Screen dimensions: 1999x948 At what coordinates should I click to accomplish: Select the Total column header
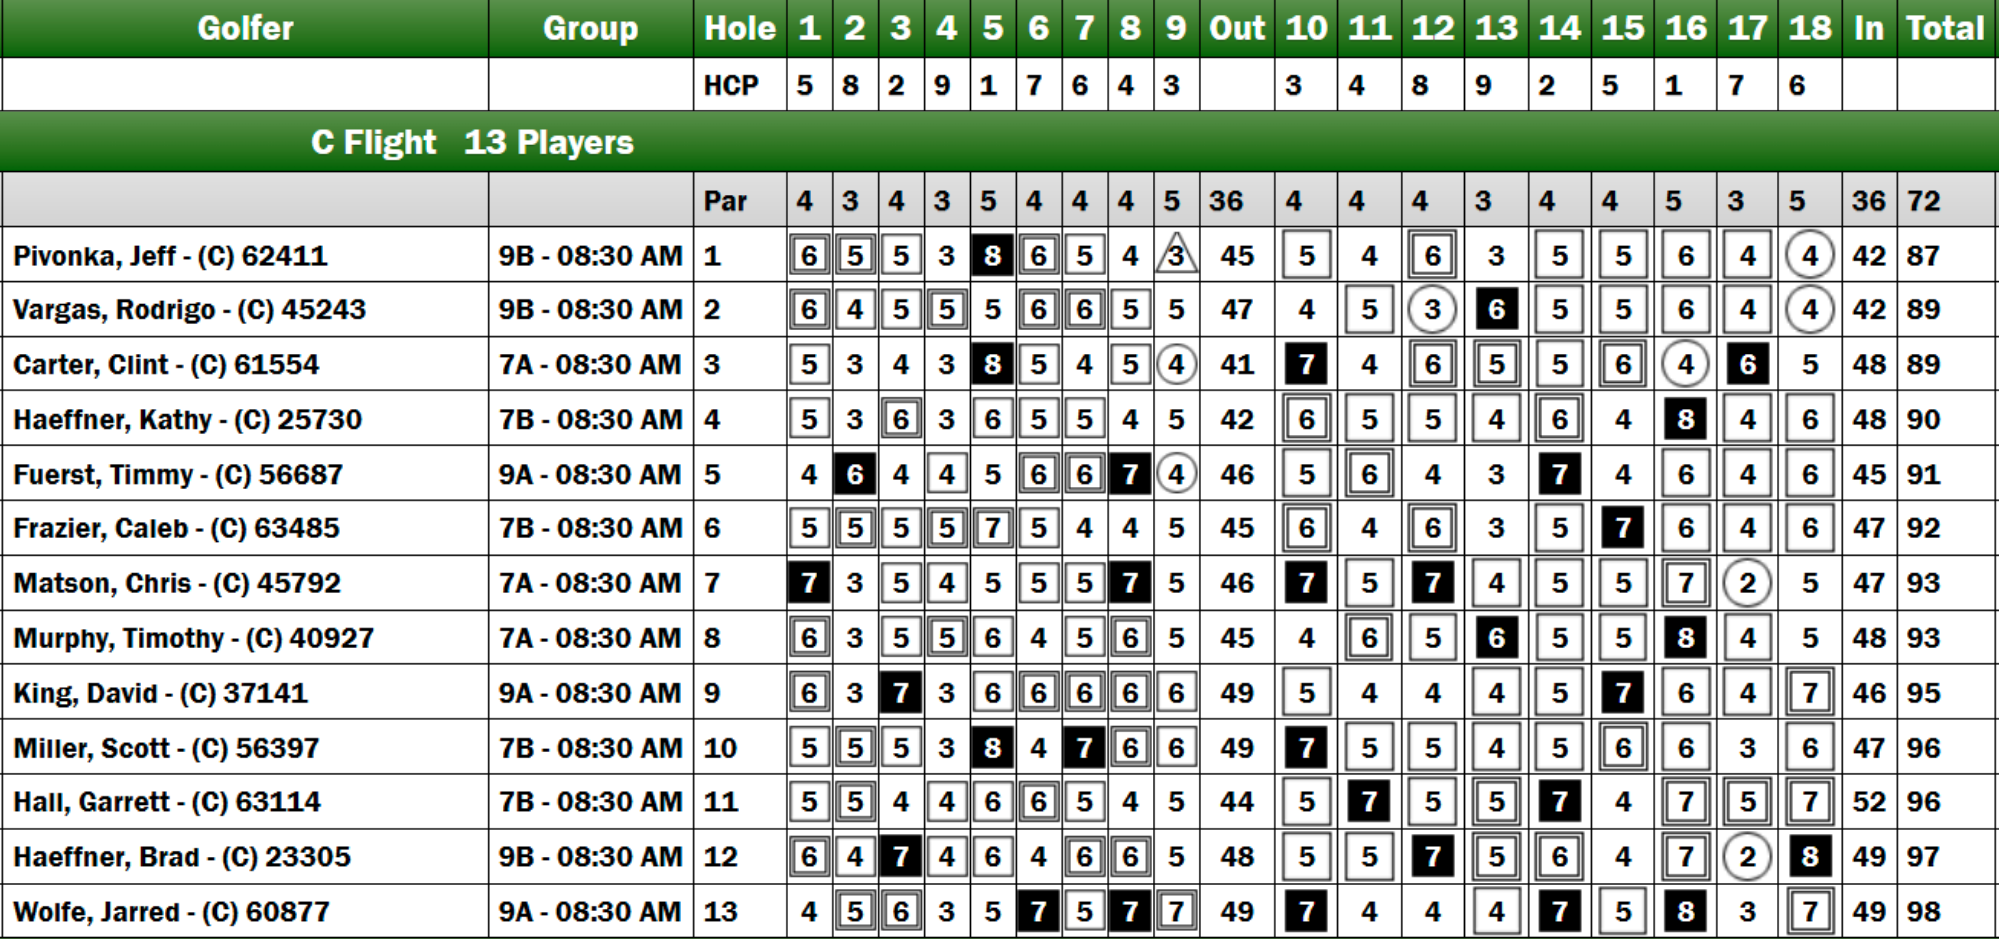click(1945, 28)
